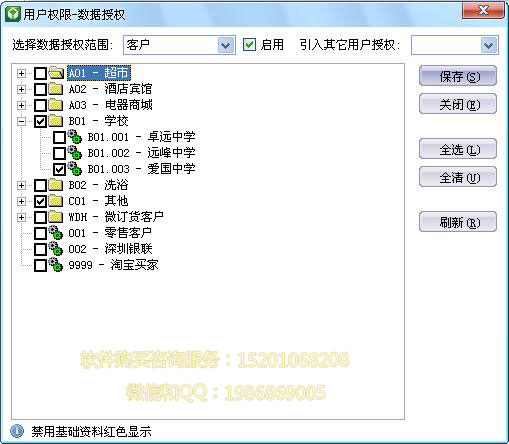
Task: Click the app cube icon in the title bar
Action: (13, 14)
